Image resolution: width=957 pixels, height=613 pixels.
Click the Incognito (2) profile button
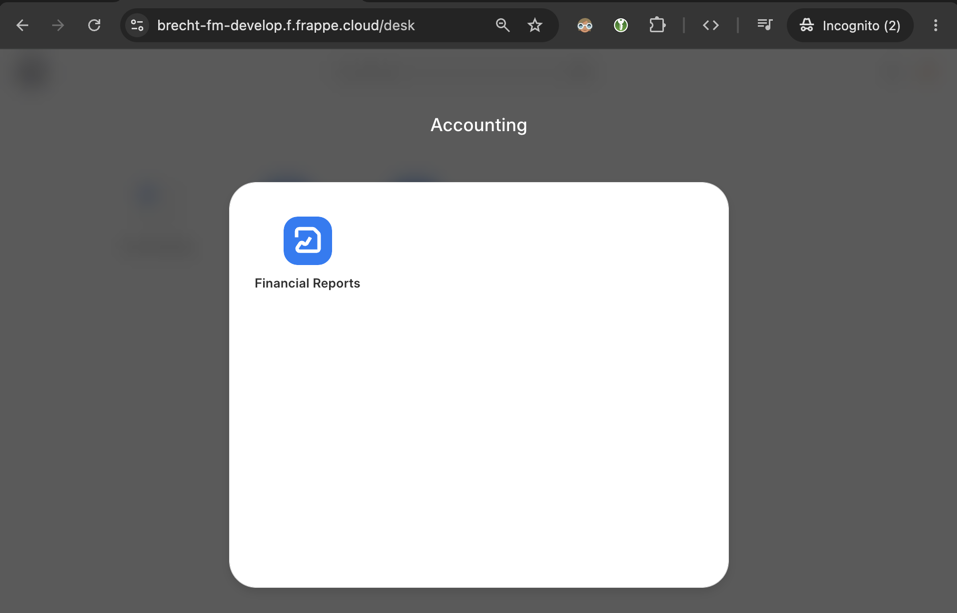coord(850,25)
